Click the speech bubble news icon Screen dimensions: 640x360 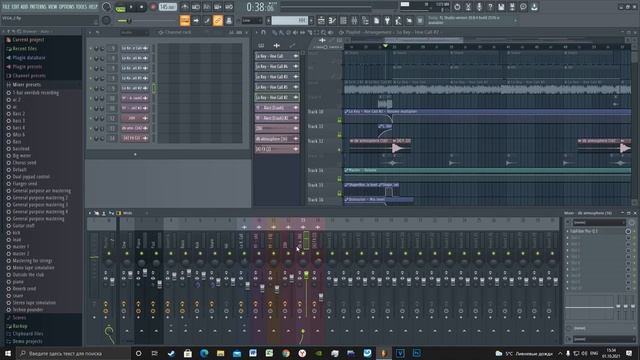(523, 7)
